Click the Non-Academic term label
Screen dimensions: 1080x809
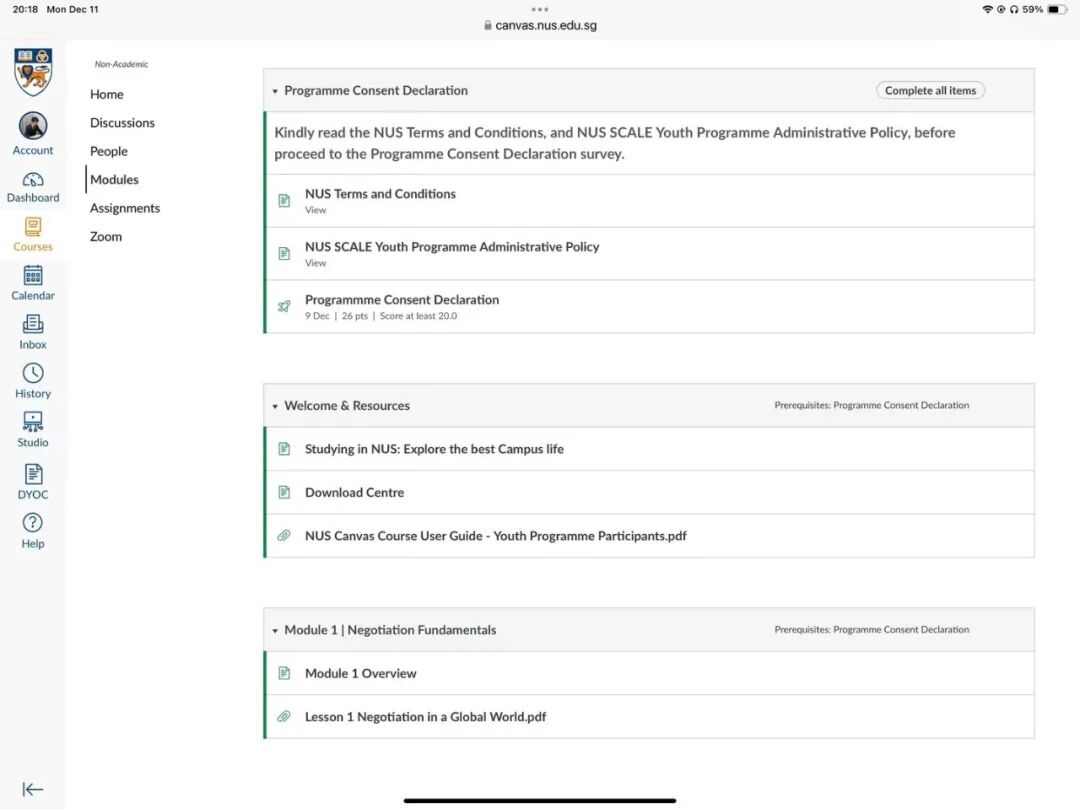[121, 64]
